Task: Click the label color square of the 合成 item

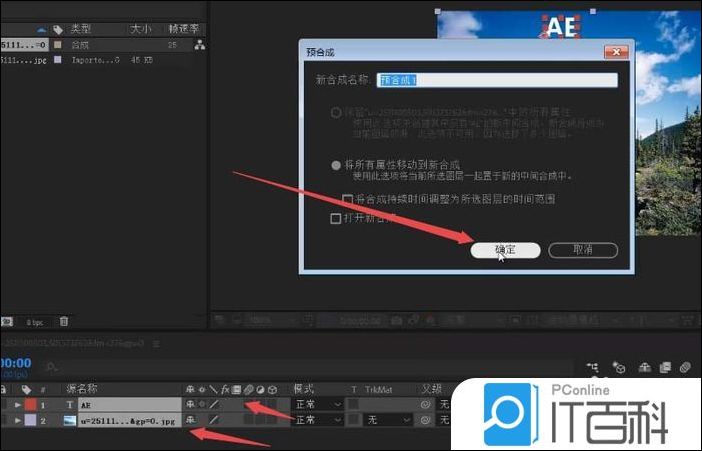Action: (58, 45)
